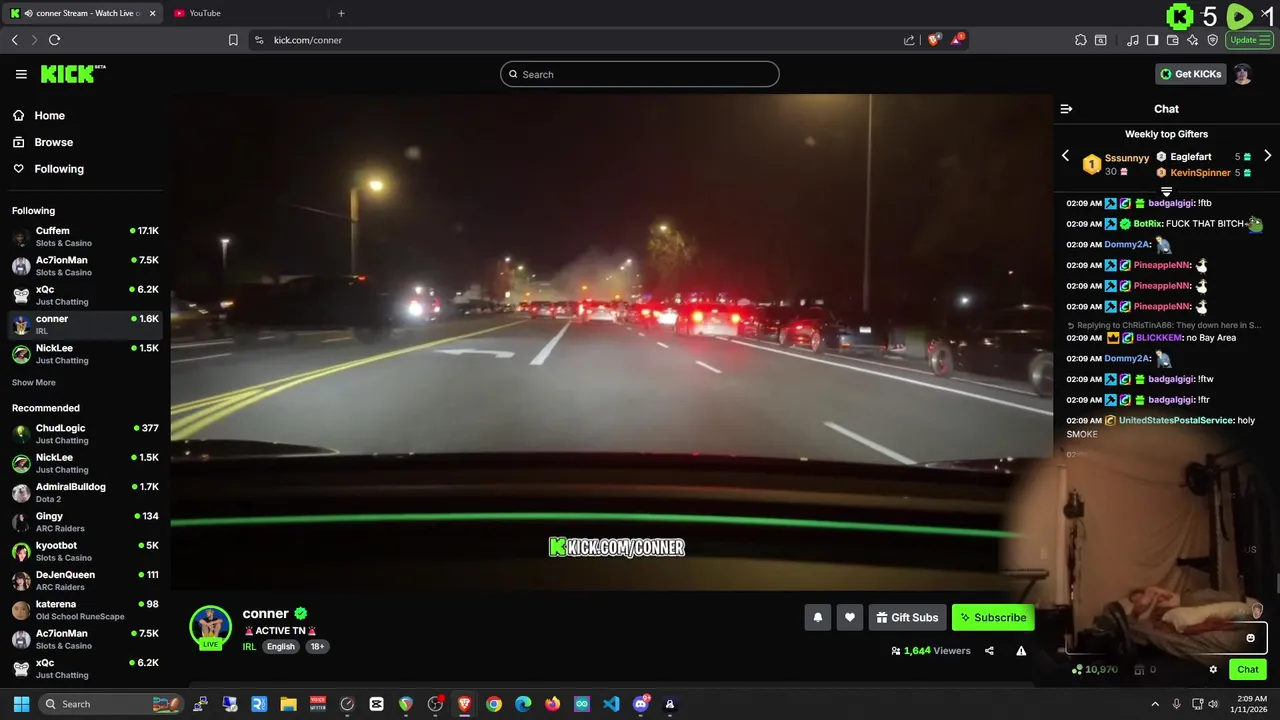Show next weekly top gifters

(x=1267, y=156)
